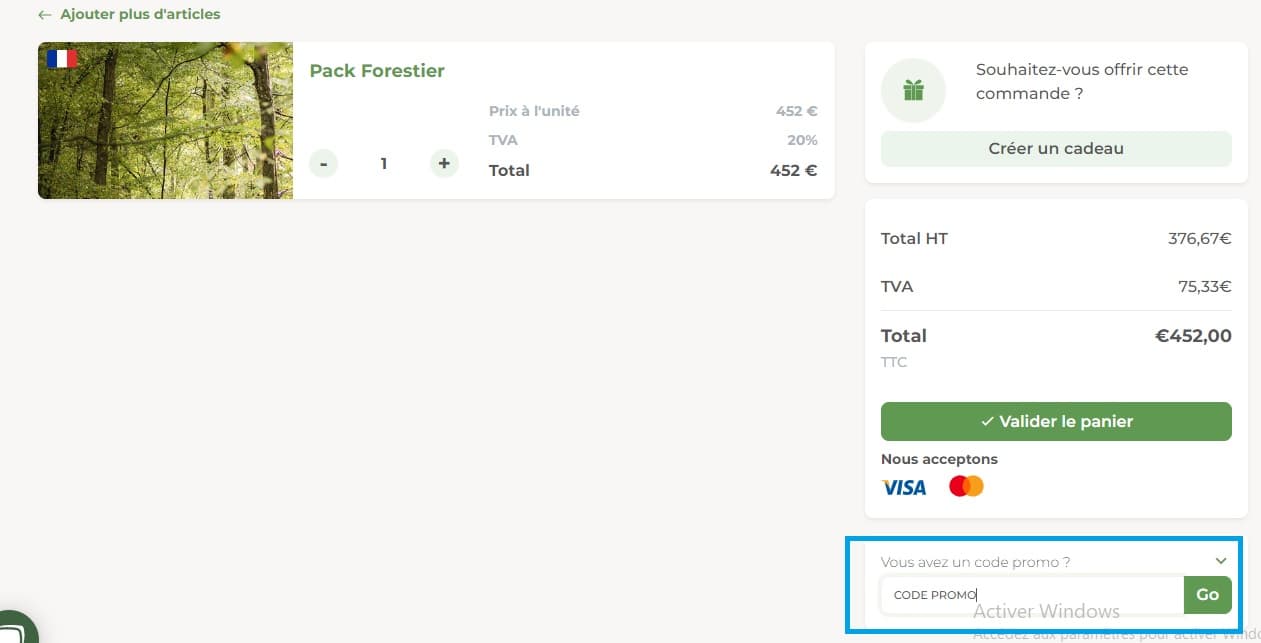Select the Visa payment icon

(x=903, y=487)
